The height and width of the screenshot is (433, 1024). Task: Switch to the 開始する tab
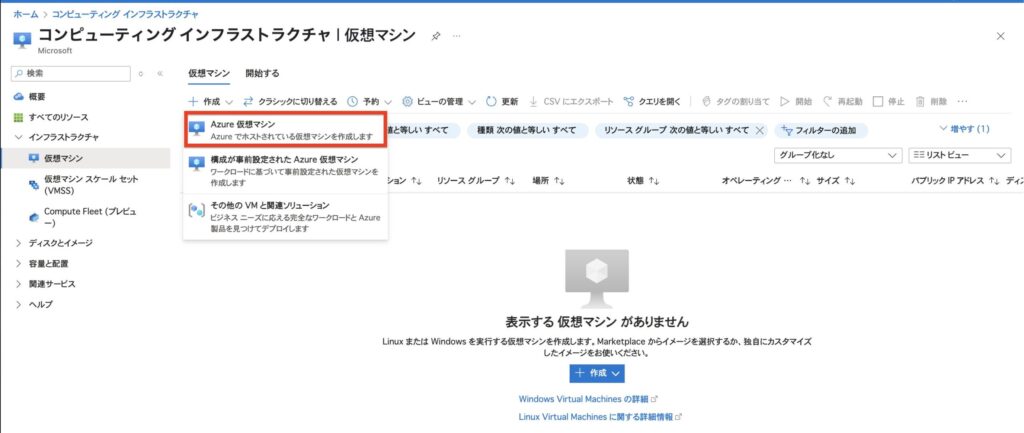pyautogui.click(x=263, y=74)
